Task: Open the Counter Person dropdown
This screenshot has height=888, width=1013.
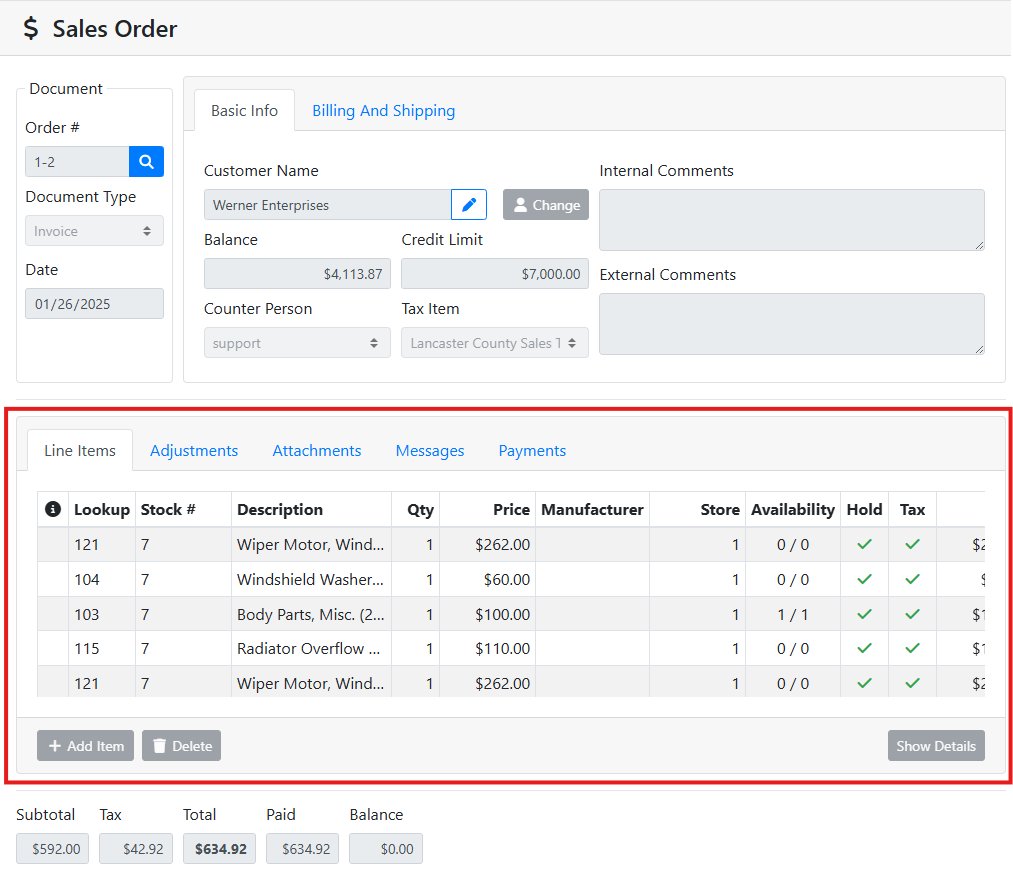Action: click(x=297, y=343)
